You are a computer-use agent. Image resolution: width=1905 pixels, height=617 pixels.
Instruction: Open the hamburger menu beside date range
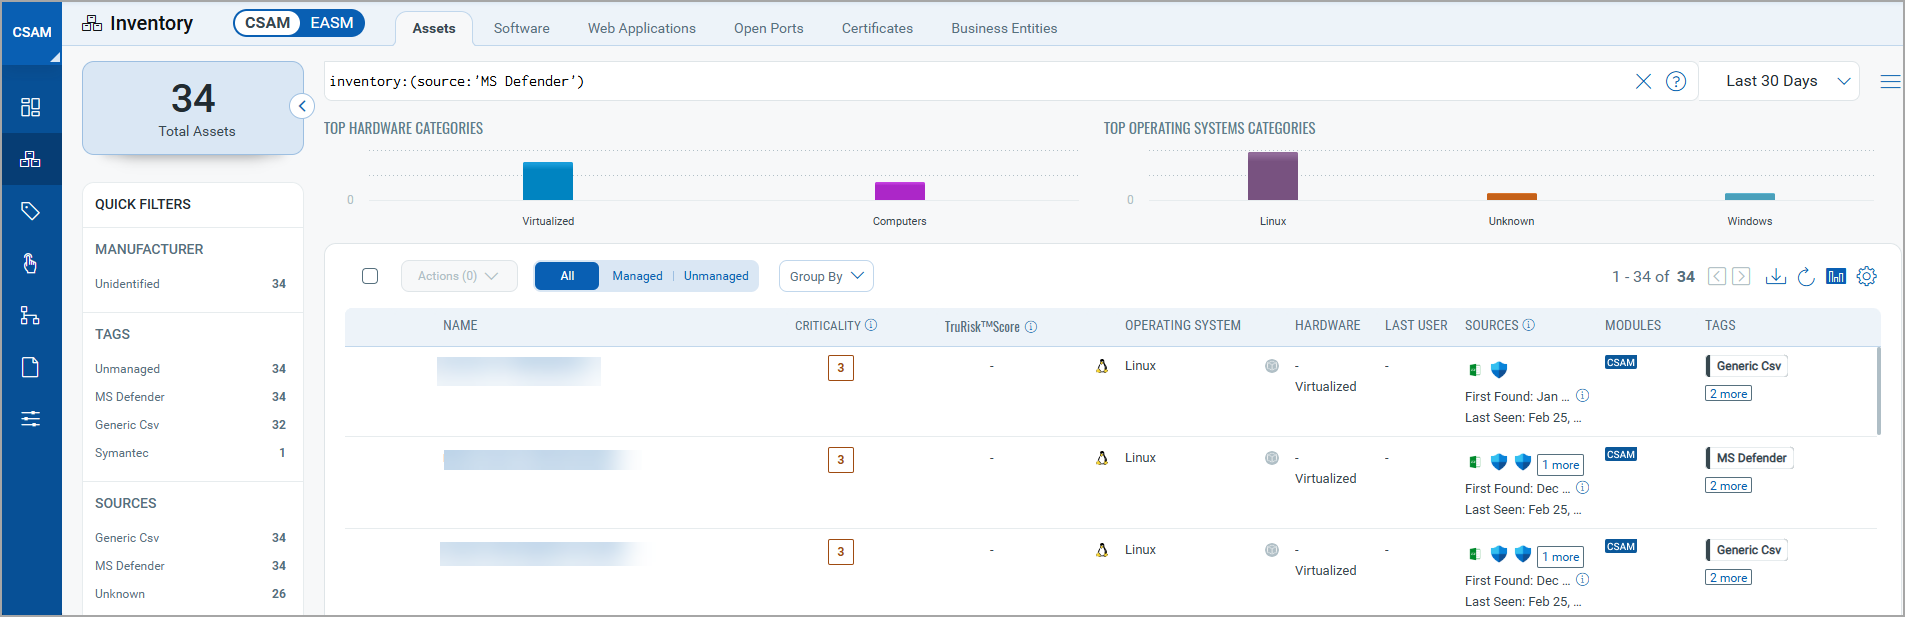1889,81
